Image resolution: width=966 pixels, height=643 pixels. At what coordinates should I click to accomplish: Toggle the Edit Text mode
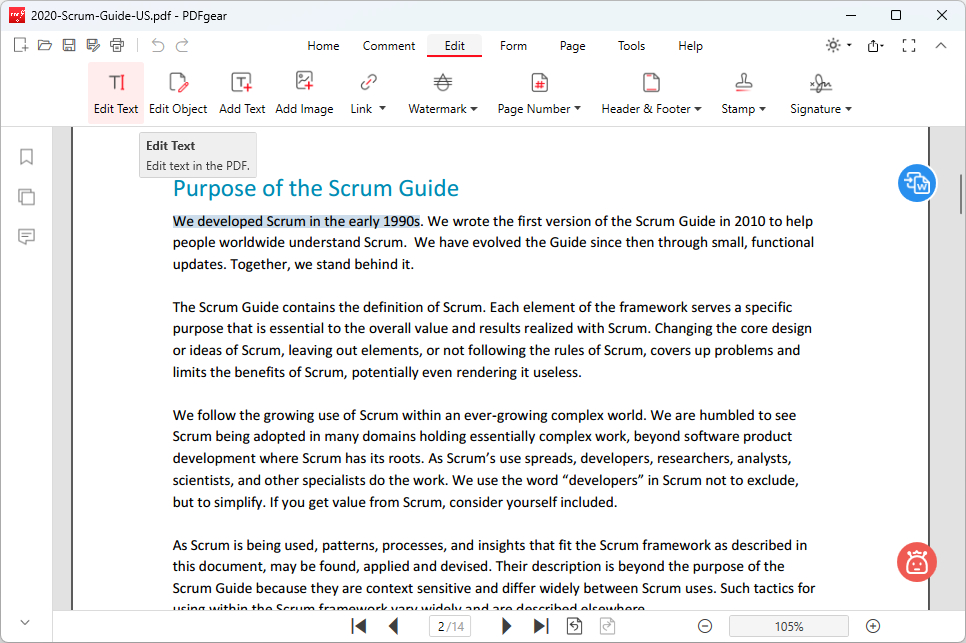(x=116, y=92)
